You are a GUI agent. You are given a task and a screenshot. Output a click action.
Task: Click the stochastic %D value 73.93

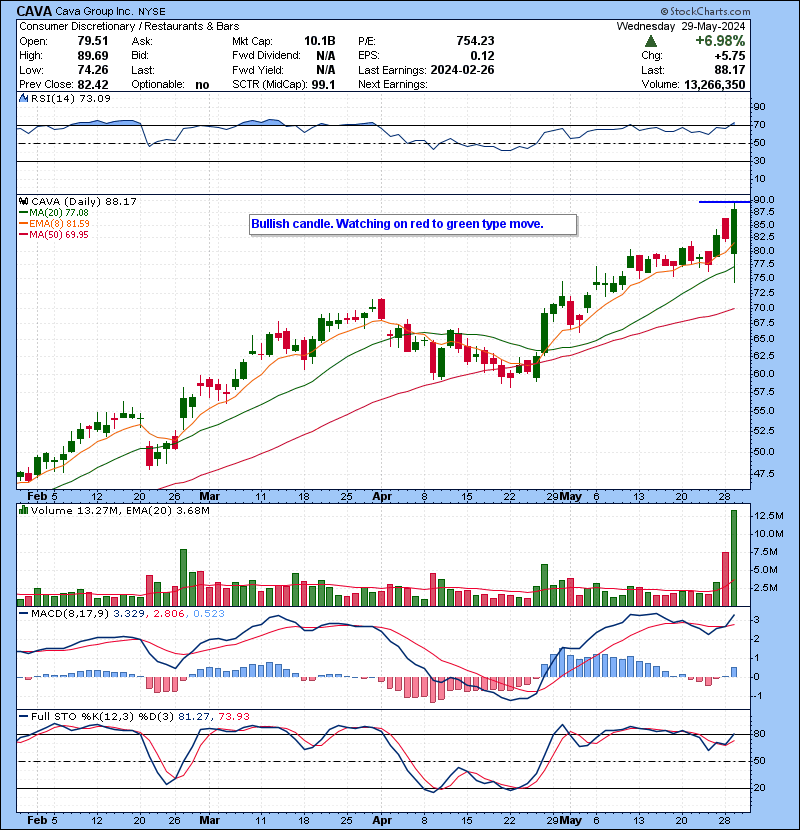click(x=234, y=717)
